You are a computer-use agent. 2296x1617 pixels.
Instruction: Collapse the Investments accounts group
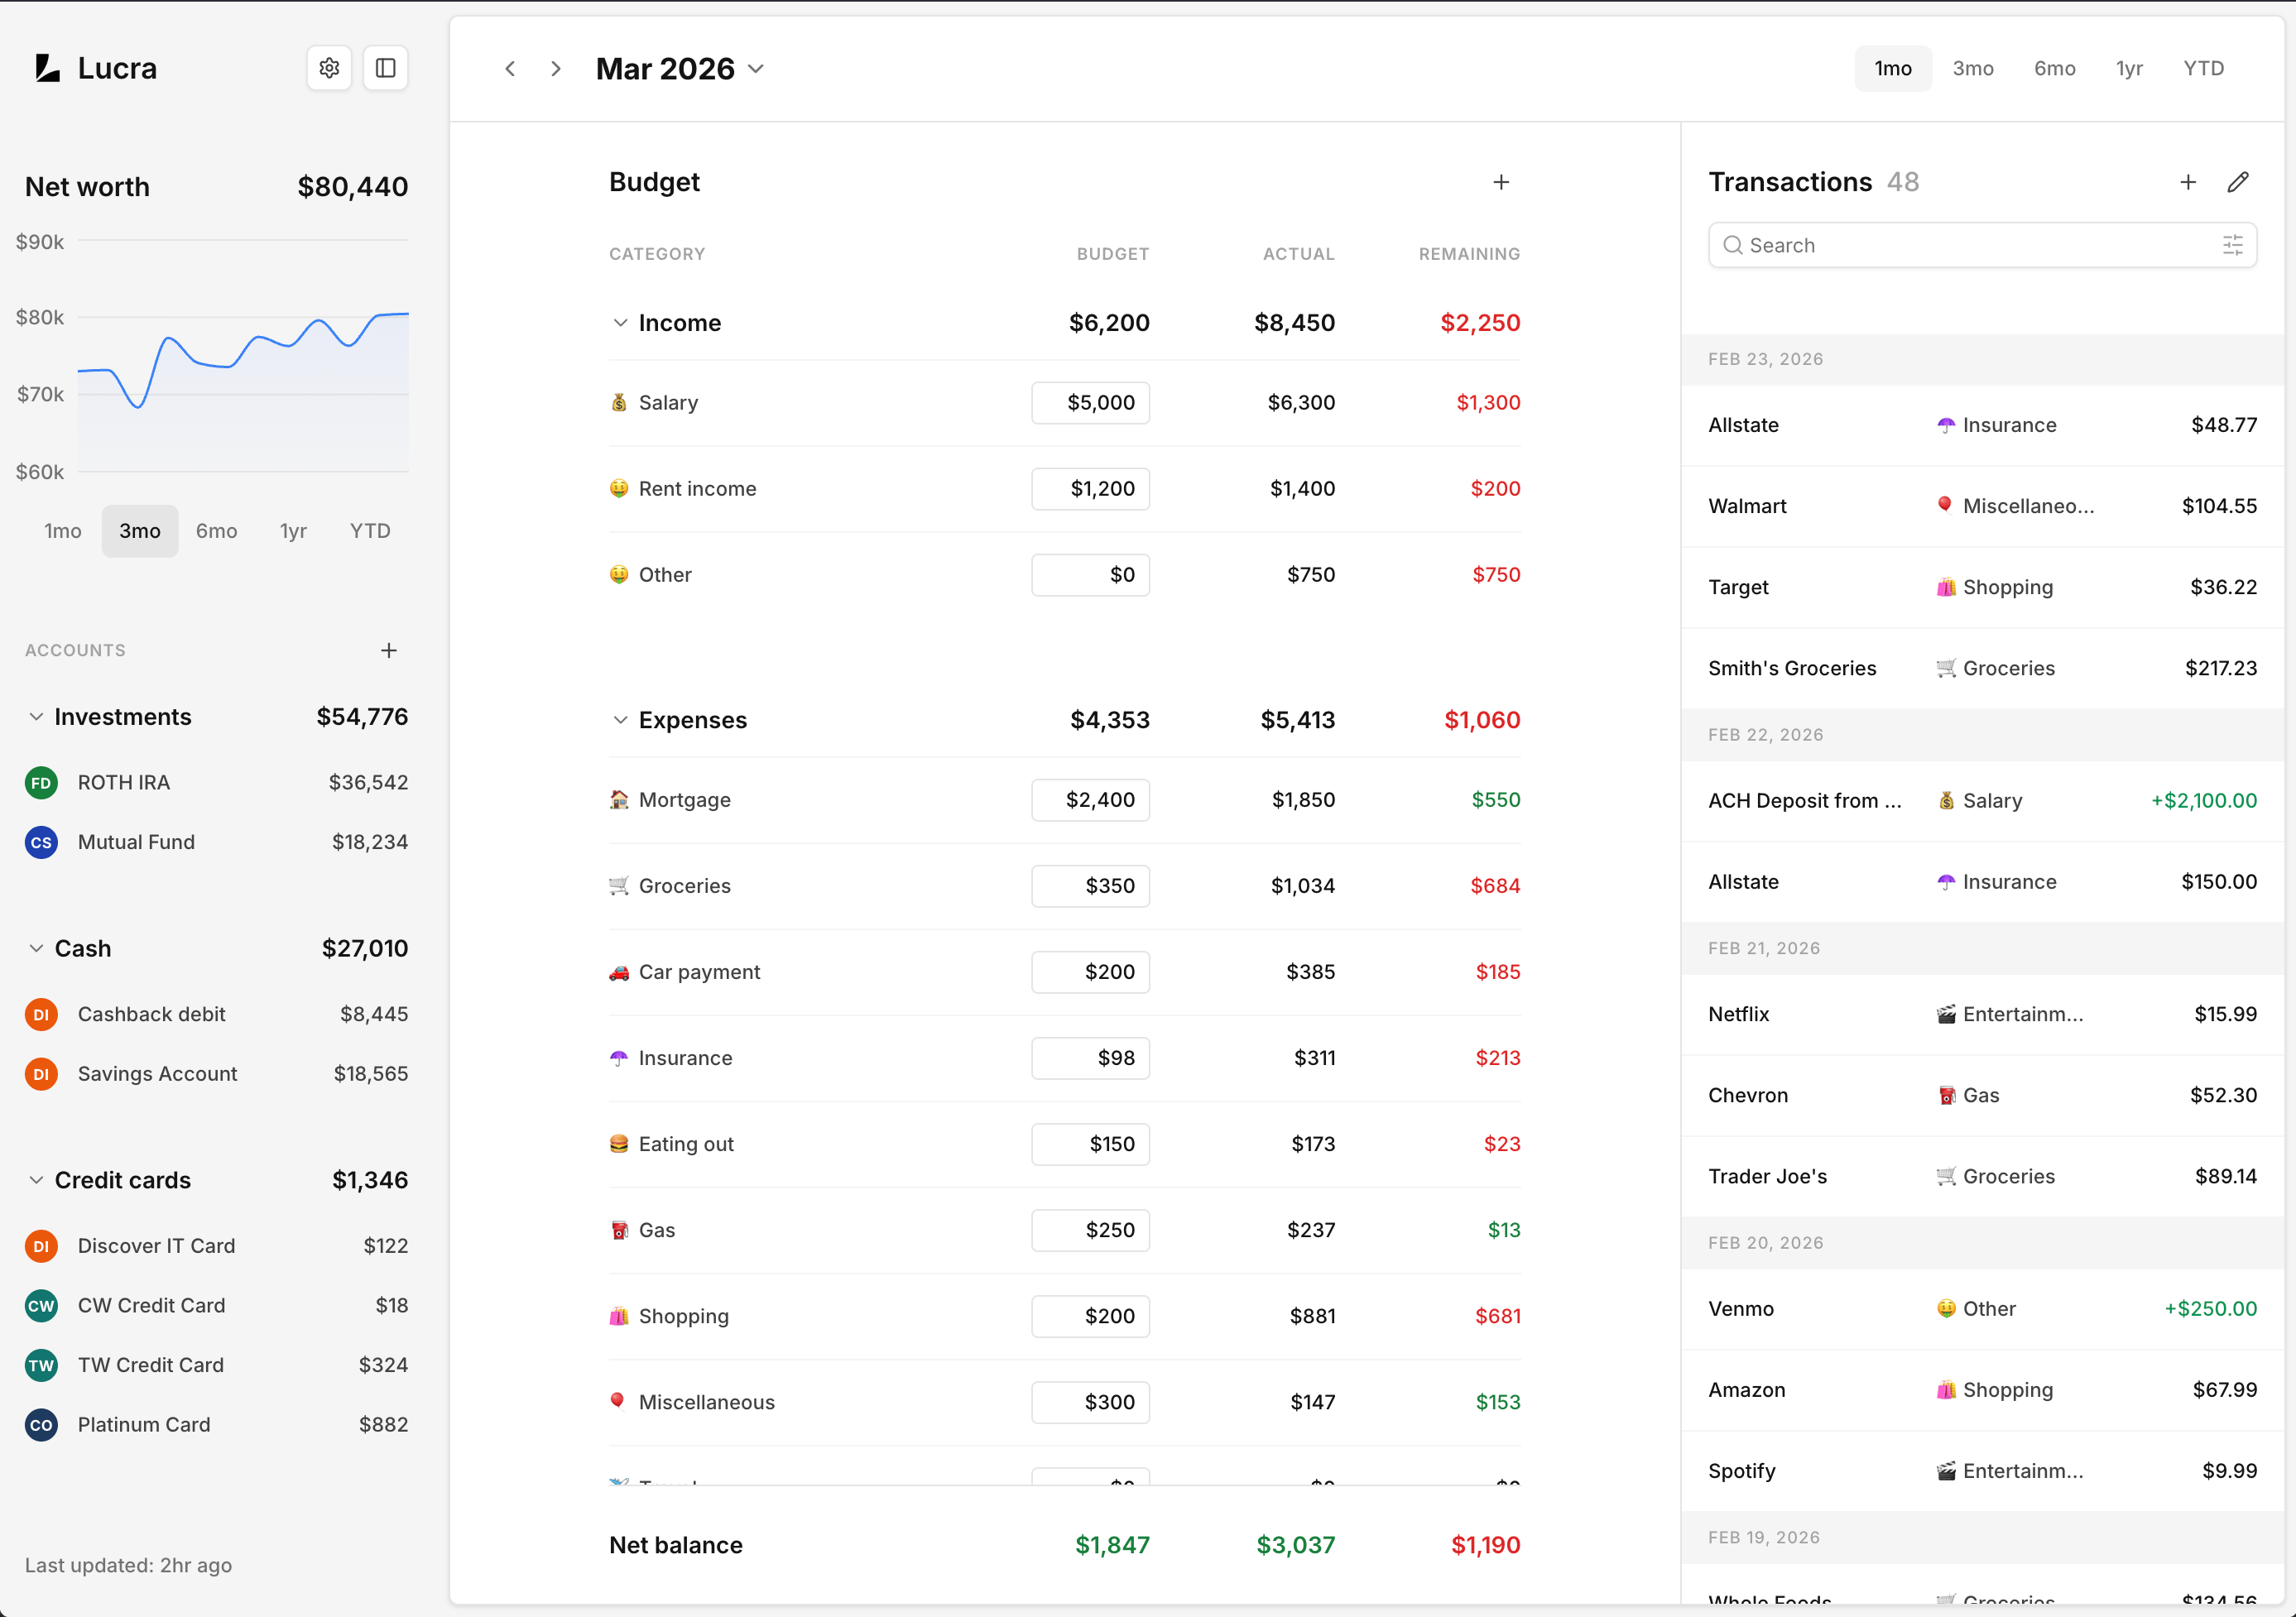tap(36, 717)
